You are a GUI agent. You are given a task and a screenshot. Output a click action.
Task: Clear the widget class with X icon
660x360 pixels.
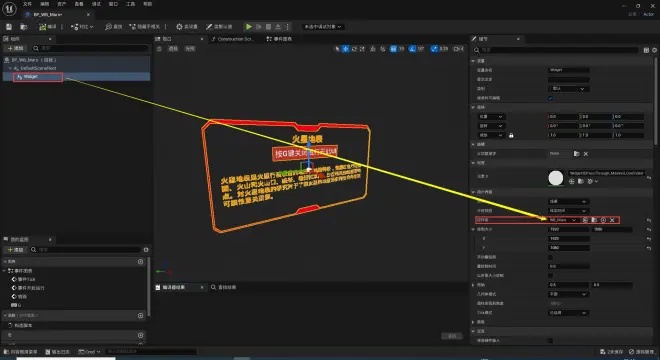612,220
